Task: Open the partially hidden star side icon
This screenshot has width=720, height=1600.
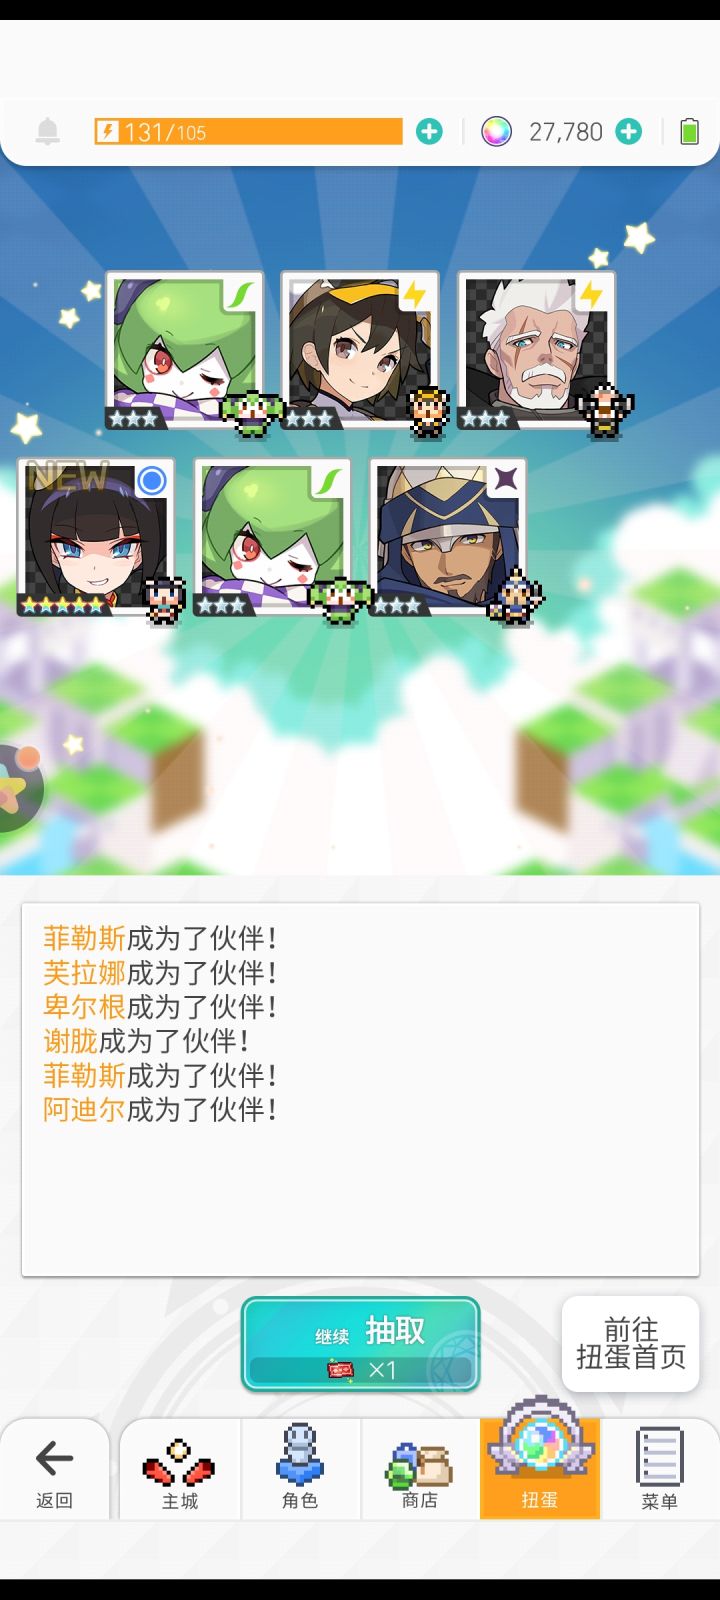Action: click(18, 788)
